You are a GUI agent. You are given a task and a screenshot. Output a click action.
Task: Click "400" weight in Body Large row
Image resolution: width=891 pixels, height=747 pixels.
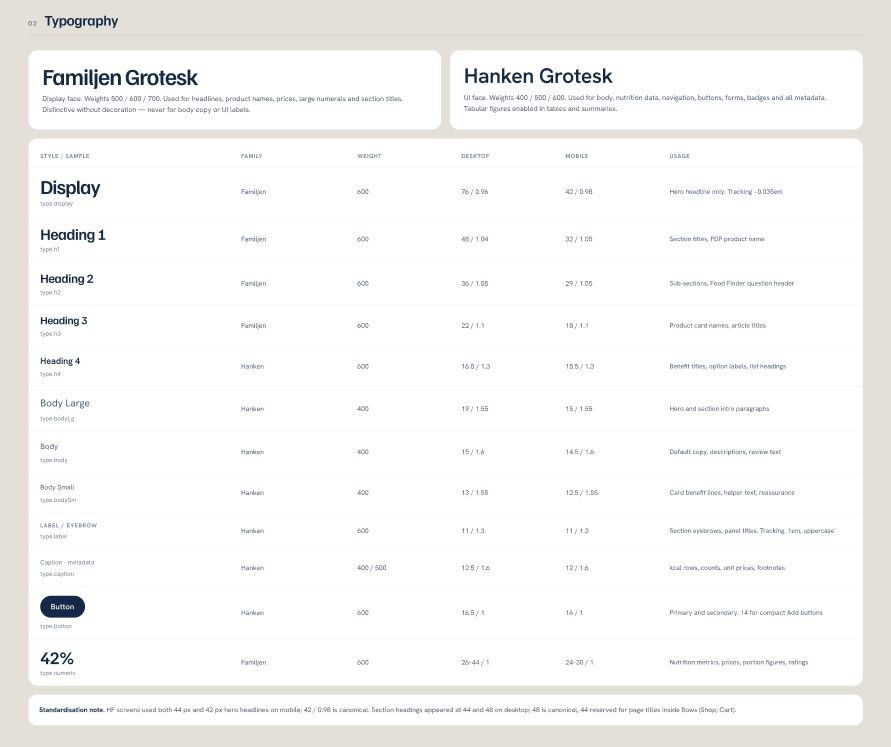[363, 409]
